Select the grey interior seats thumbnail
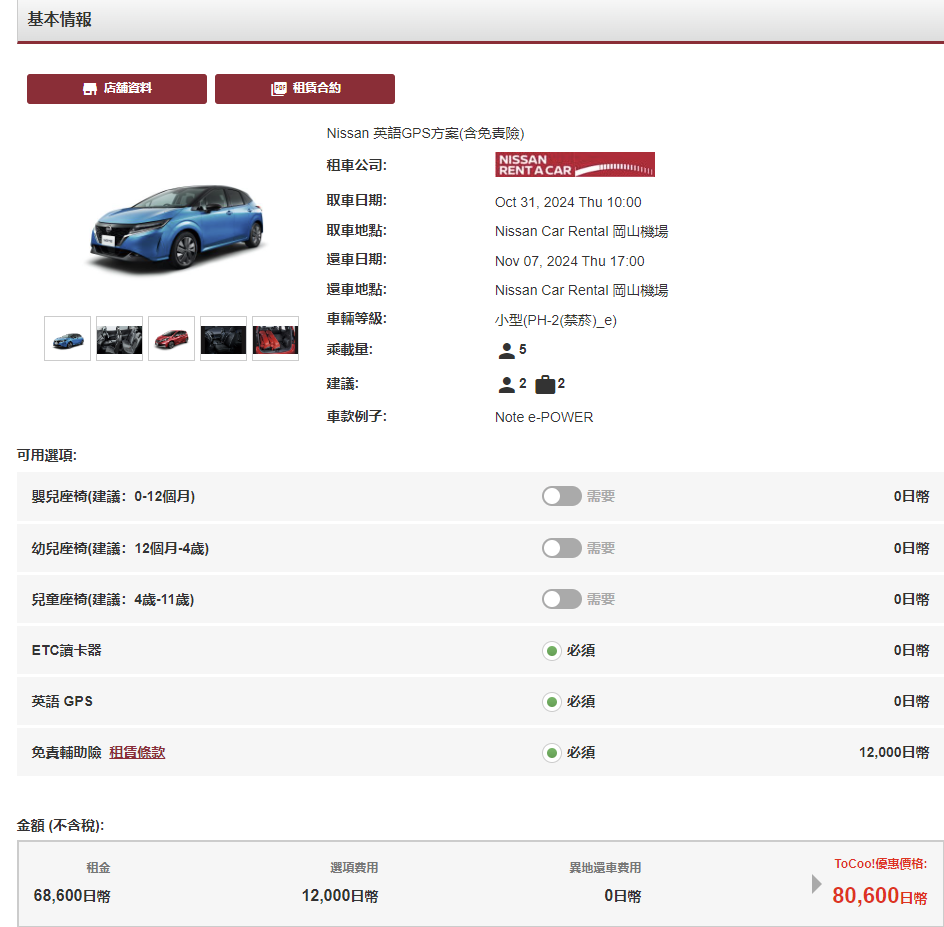Screen dimensions: 944x927 click(x=119, y=339)
